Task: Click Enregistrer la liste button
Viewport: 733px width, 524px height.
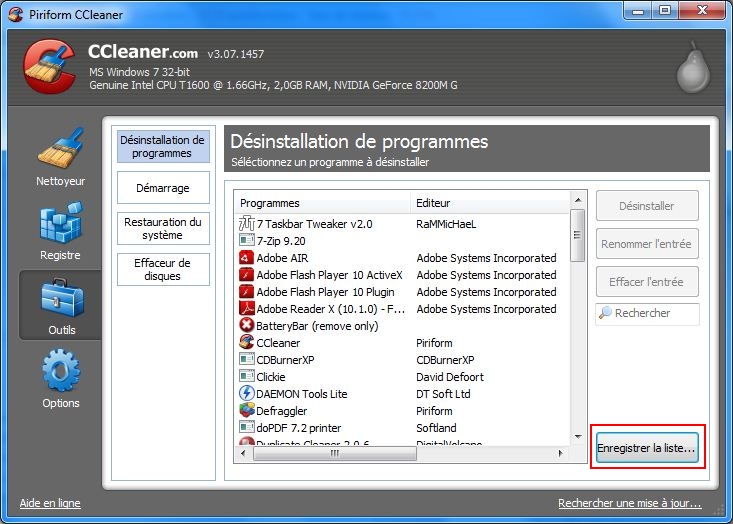Action: 647,448
